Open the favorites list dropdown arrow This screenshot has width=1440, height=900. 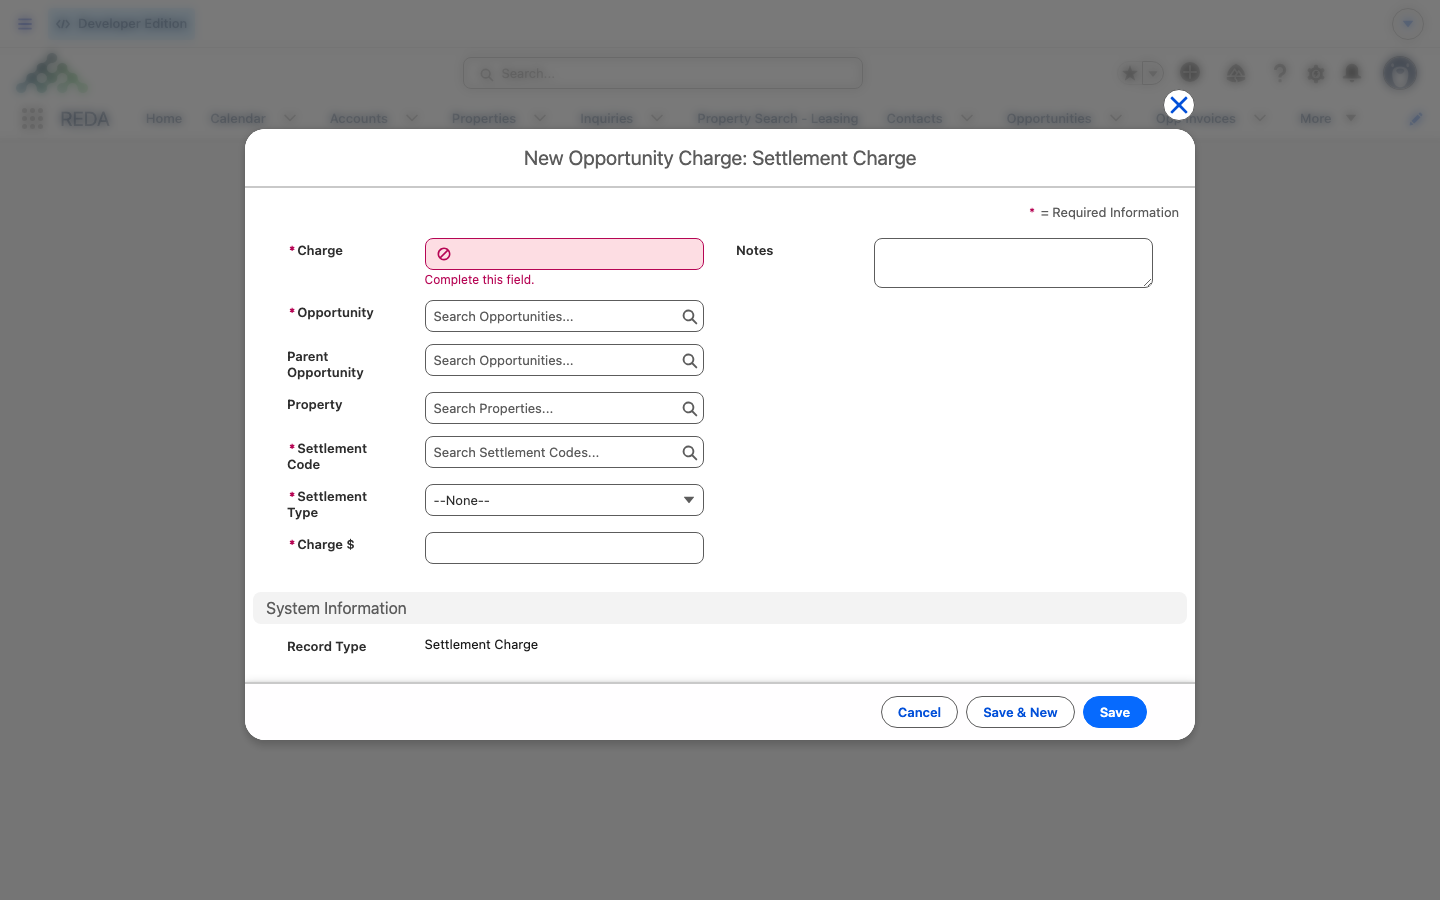coord(1153,73)
